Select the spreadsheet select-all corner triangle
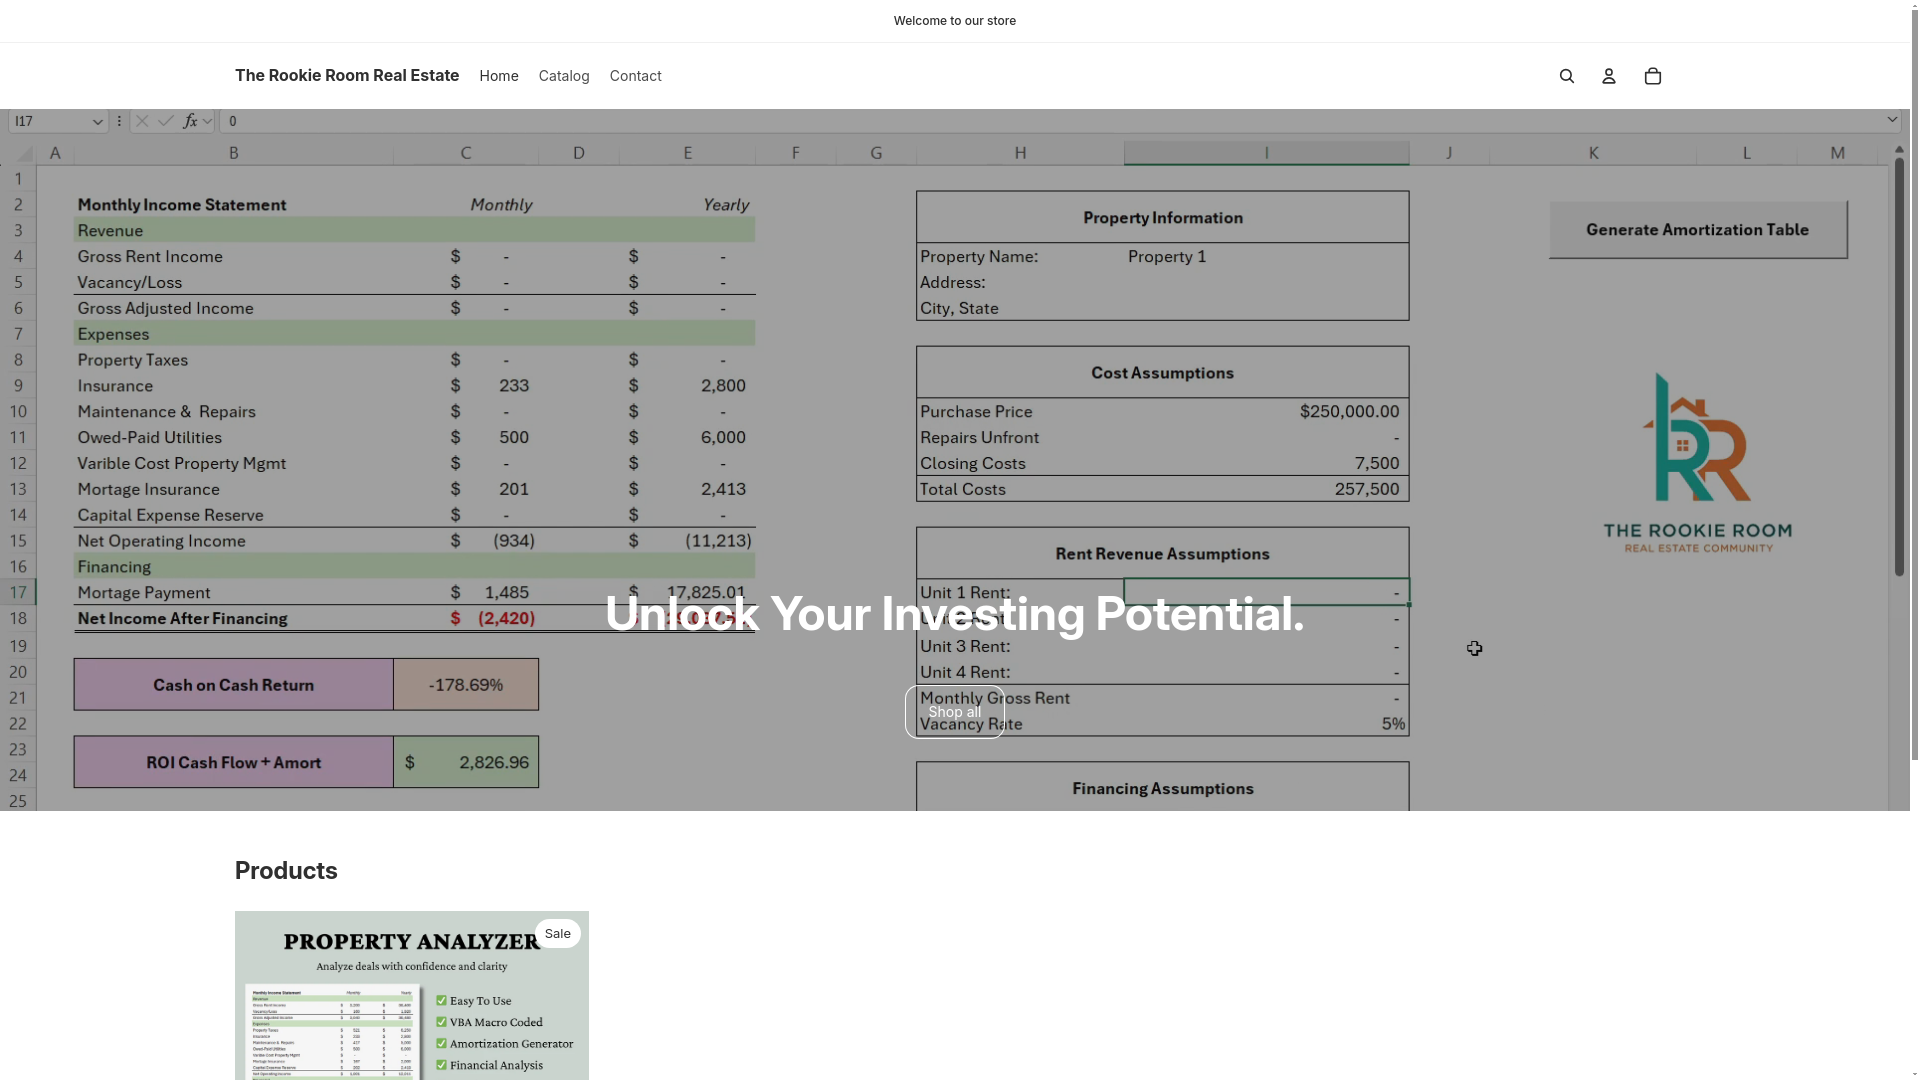 (22, 153)
